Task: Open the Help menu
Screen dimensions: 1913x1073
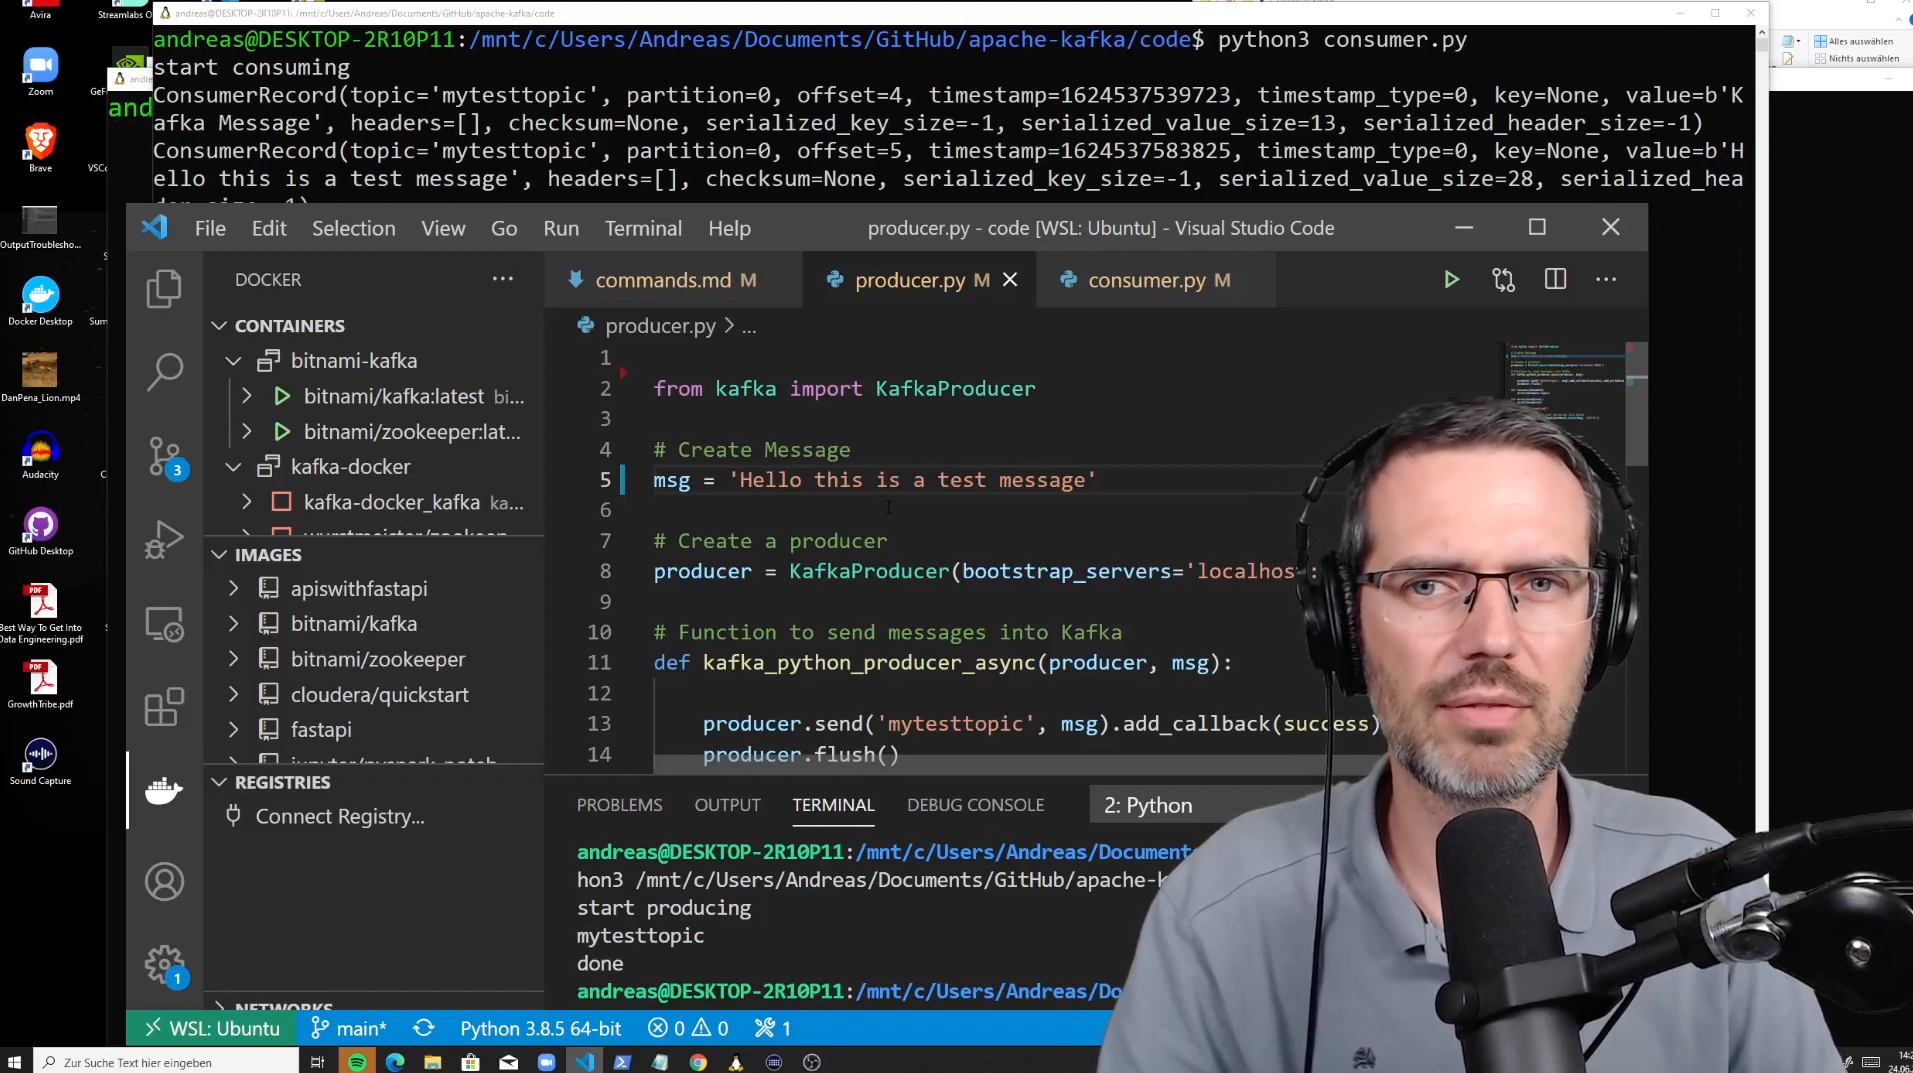Action: pos(730,228)
